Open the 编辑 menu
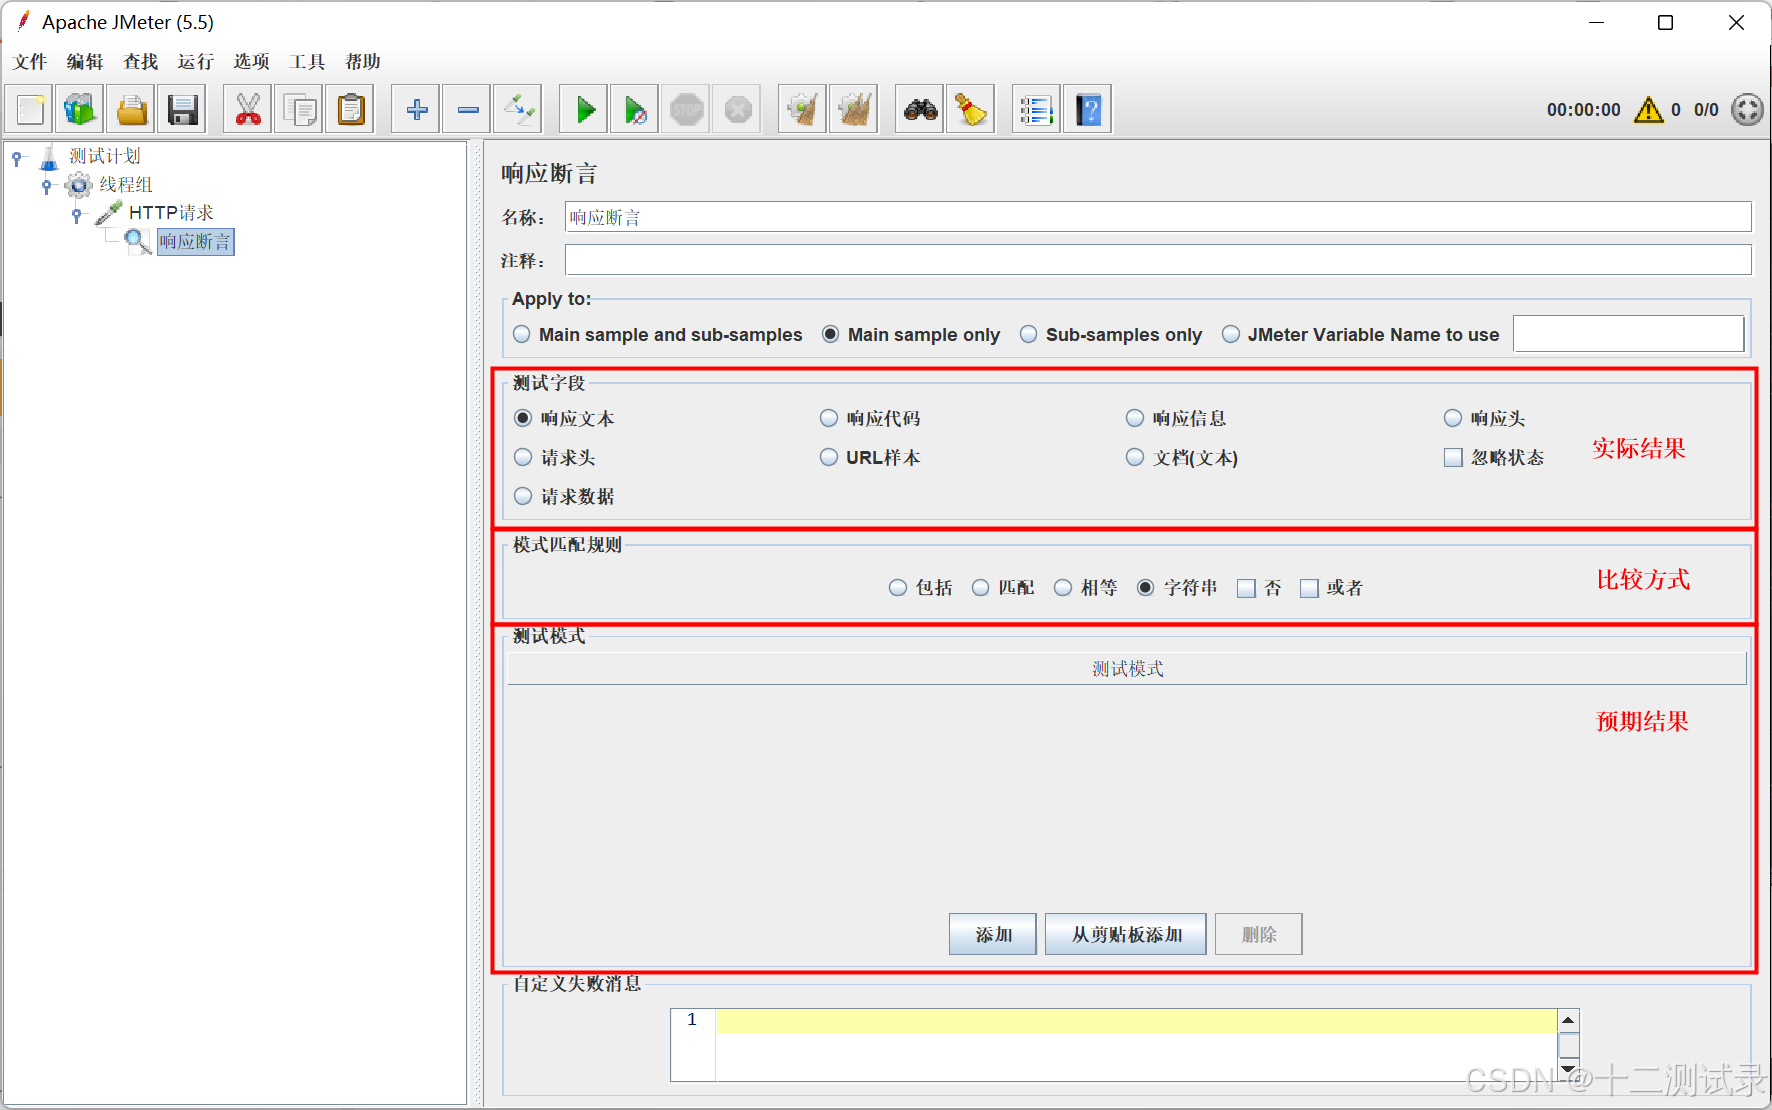Screen dimensions: 1772x1110 (x=85, y=62)
